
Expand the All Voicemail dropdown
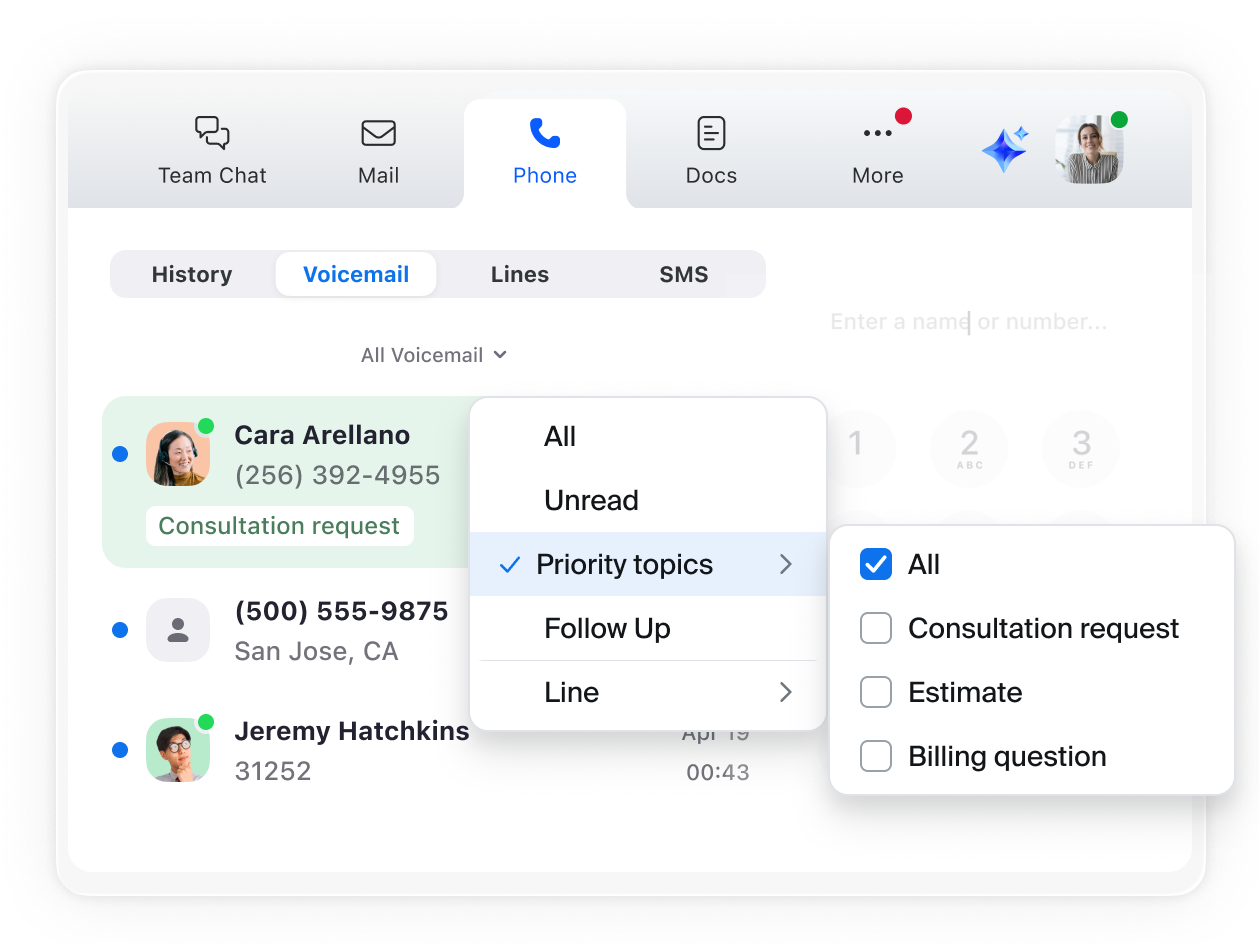[x=434, y=355]
